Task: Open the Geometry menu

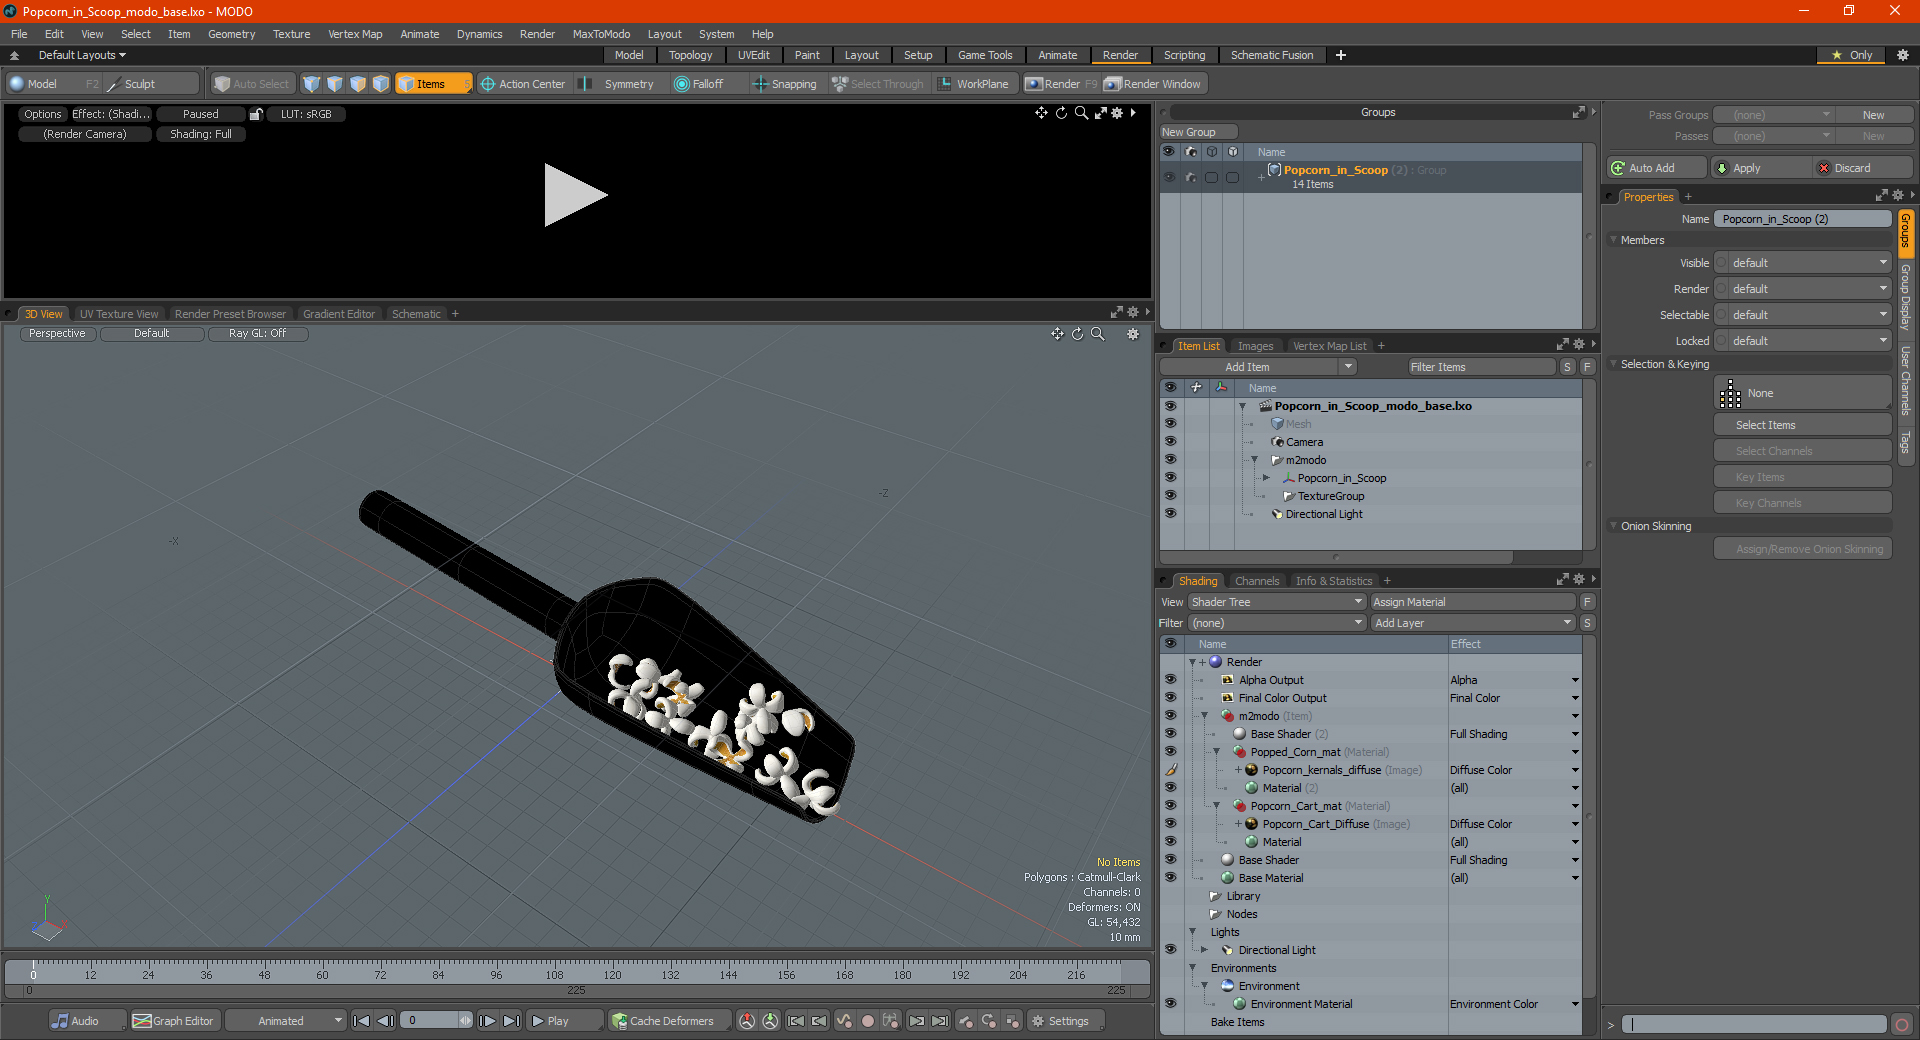Action: (x=231, y=34)
